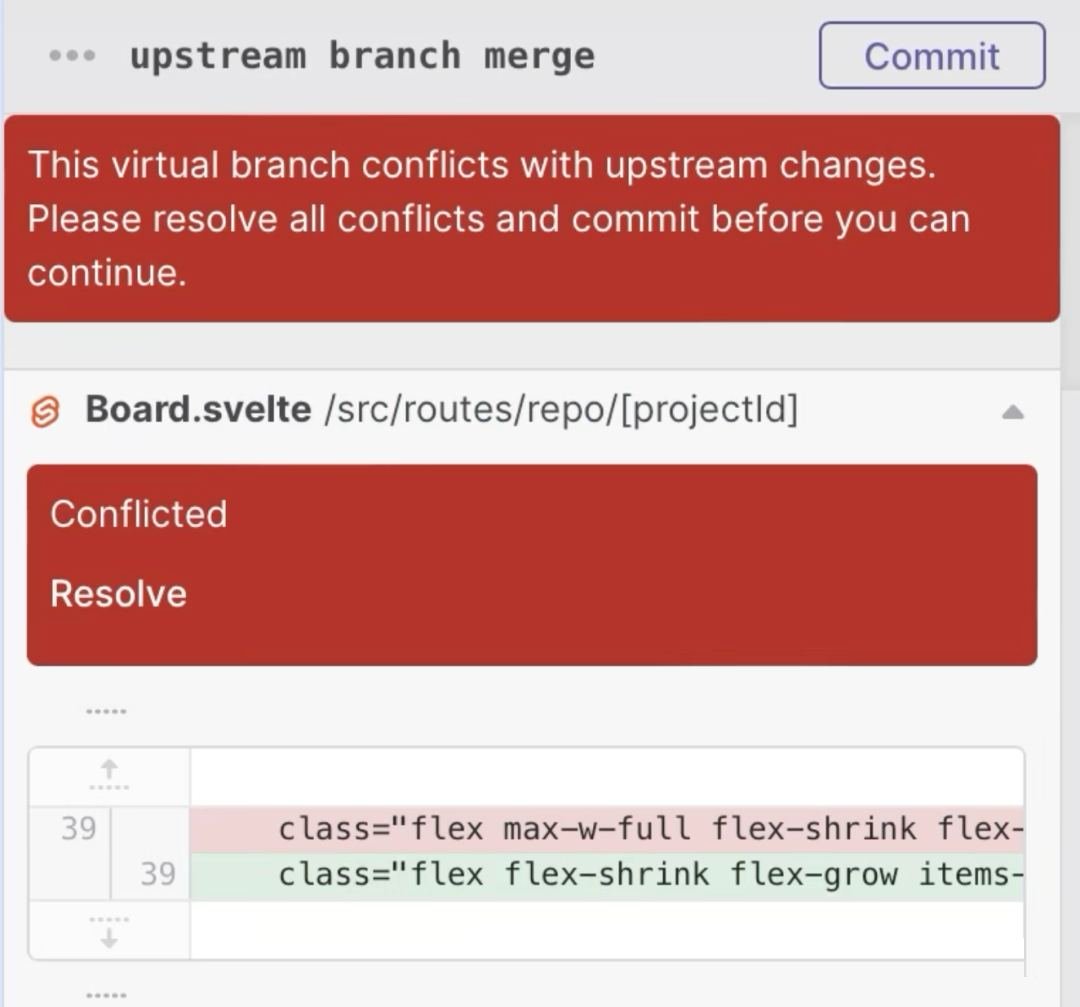Click new line number 39 in gutter
The height and width of the screenshot is (1007, 1080).
tap(157, 875)
